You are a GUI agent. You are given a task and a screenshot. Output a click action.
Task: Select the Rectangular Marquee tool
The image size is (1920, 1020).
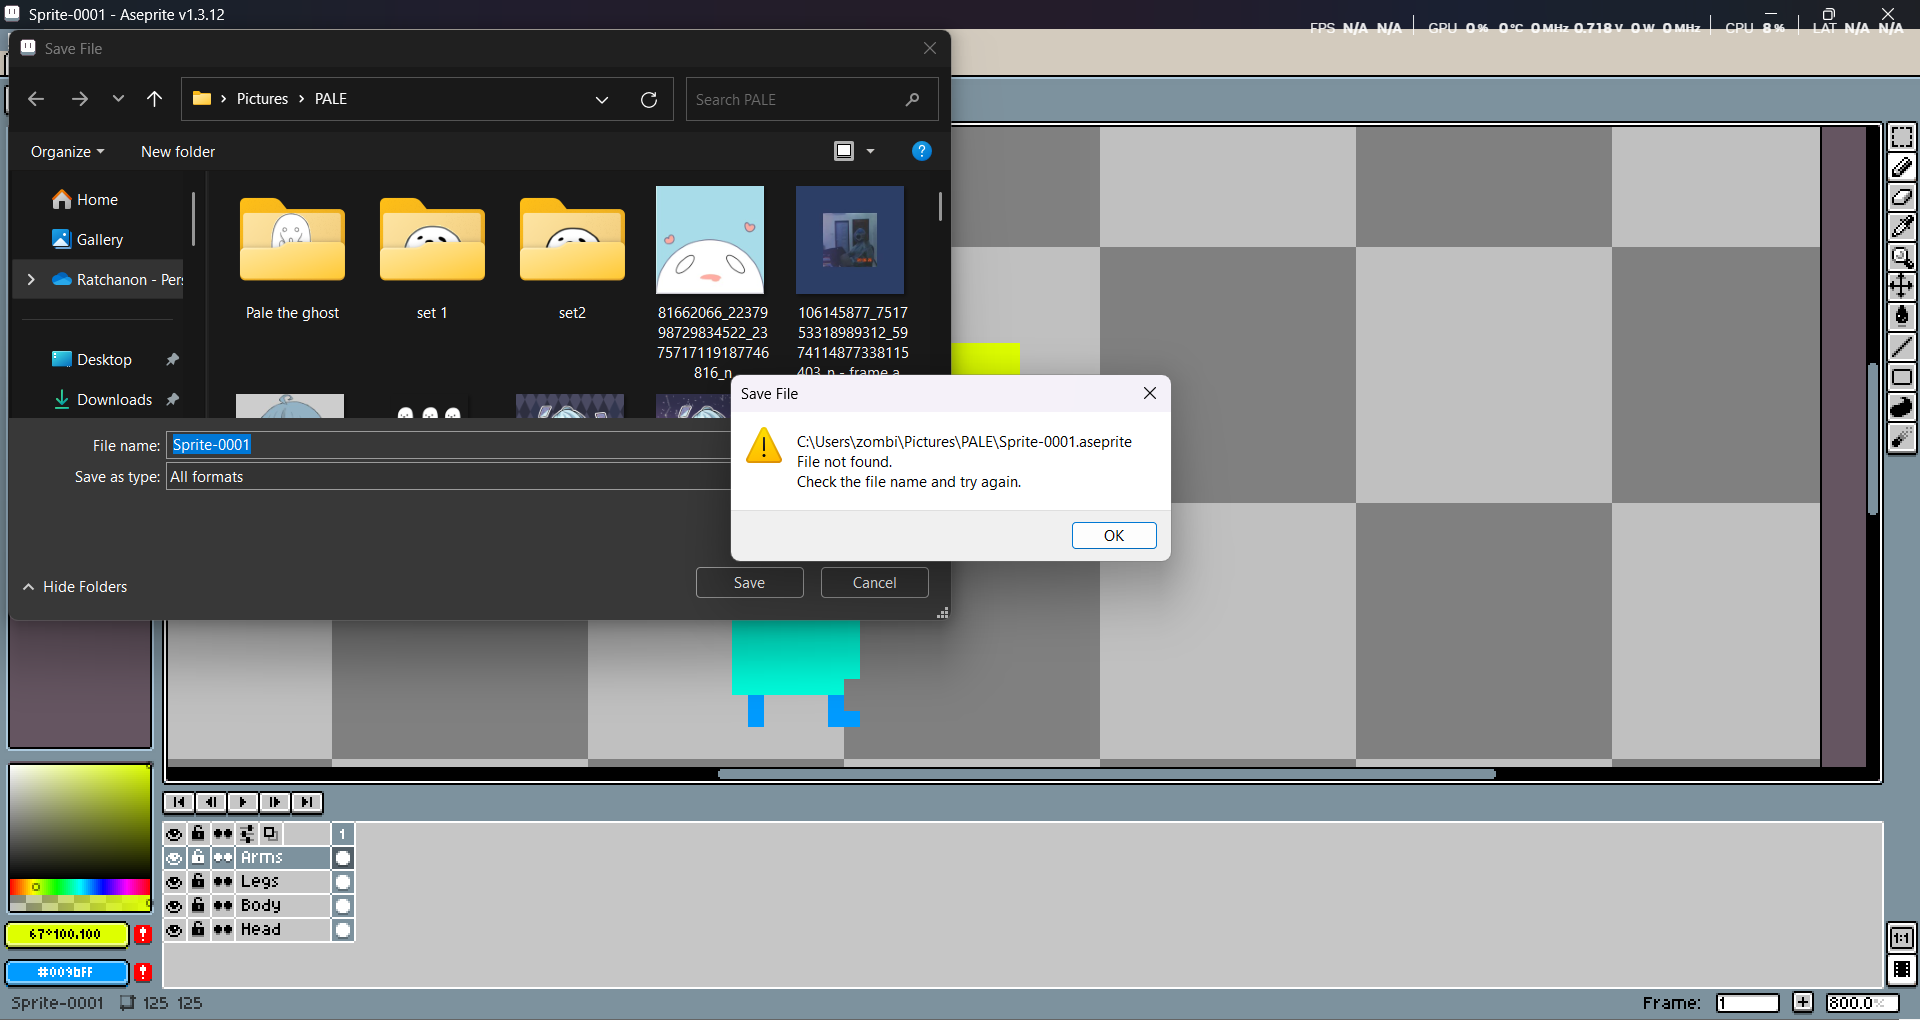[1903, 137]
